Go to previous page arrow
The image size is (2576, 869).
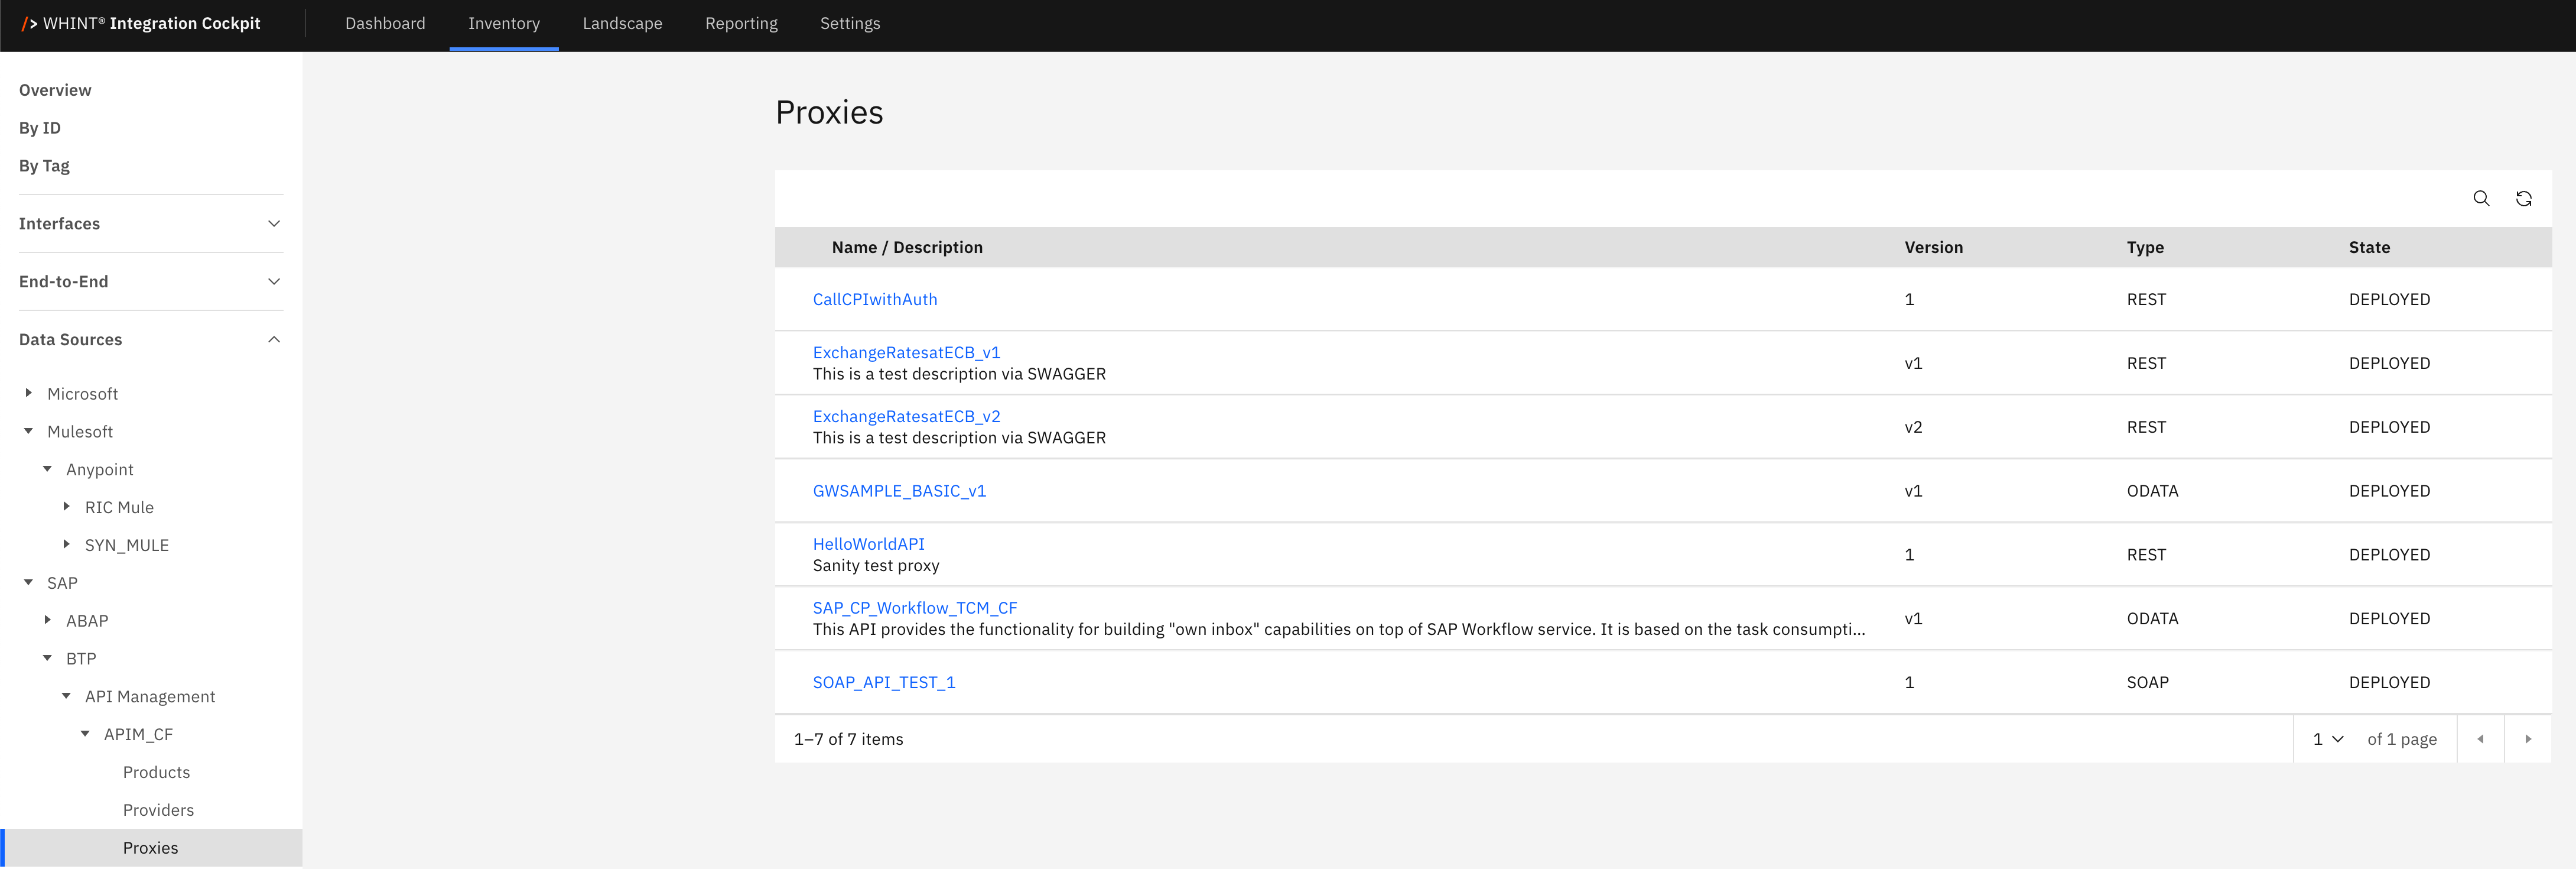pos(2480,739)
